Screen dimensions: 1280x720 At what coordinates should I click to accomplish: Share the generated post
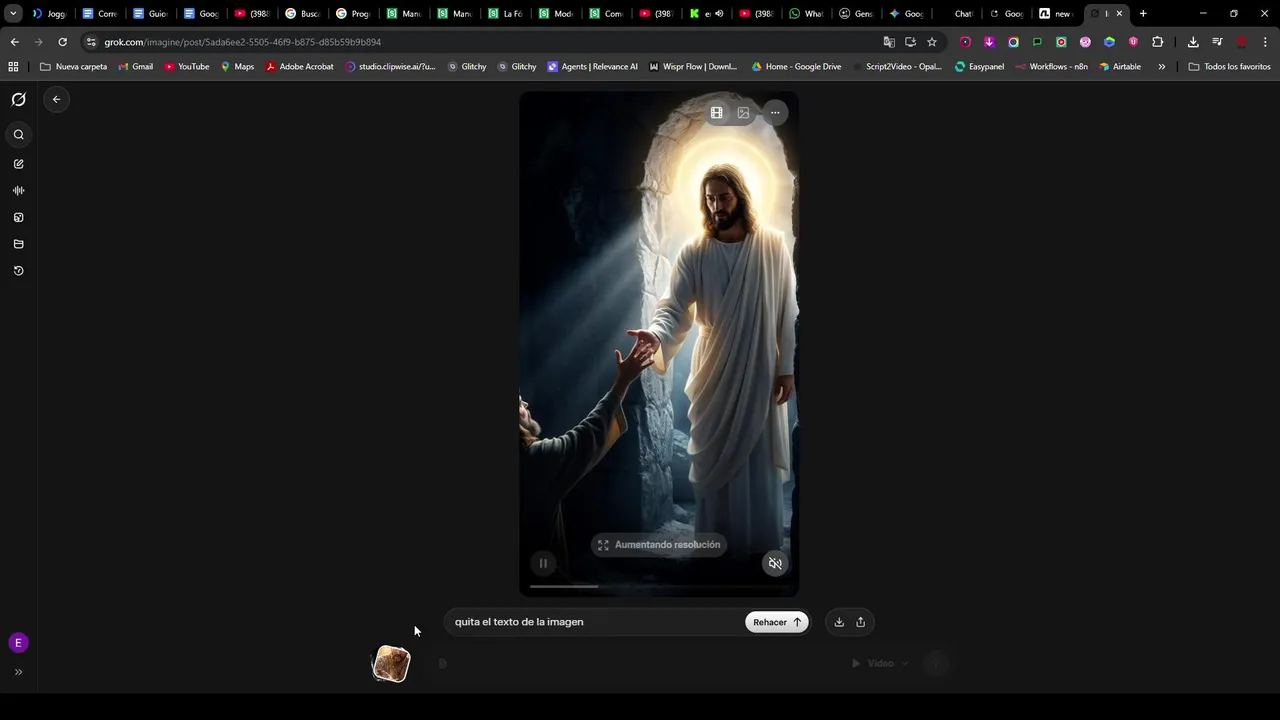tap(860, 622)
